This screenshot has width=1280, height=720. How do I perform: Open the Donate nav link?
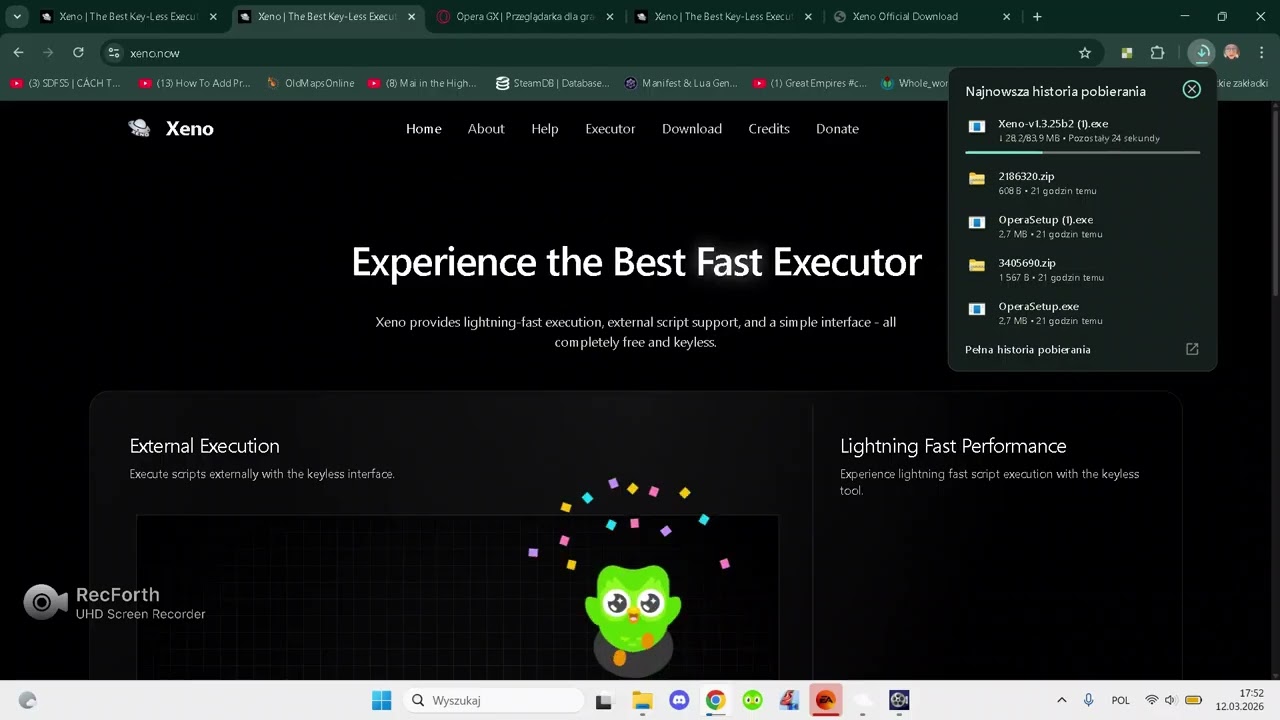[837, 129]
